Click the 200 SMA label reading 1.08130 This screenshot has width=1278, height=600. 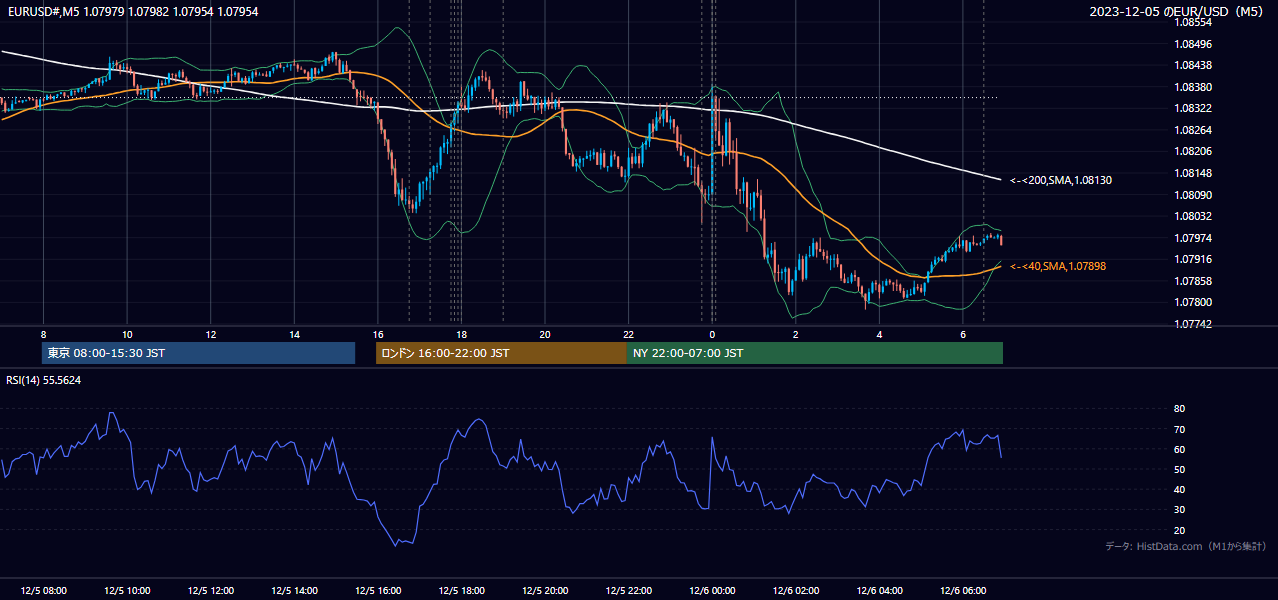[1061, 180]
